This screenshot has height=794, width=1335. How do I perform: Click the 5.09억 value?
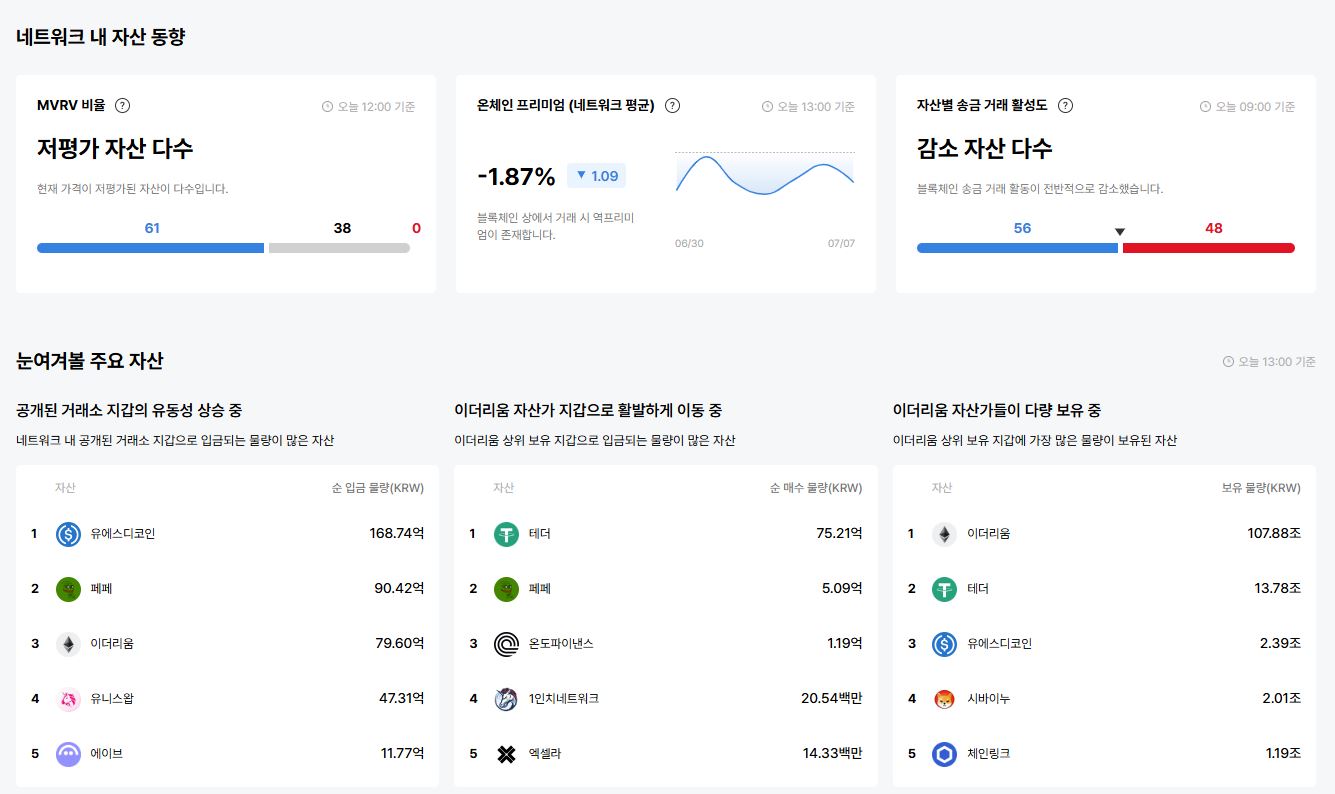pos(842,589)
